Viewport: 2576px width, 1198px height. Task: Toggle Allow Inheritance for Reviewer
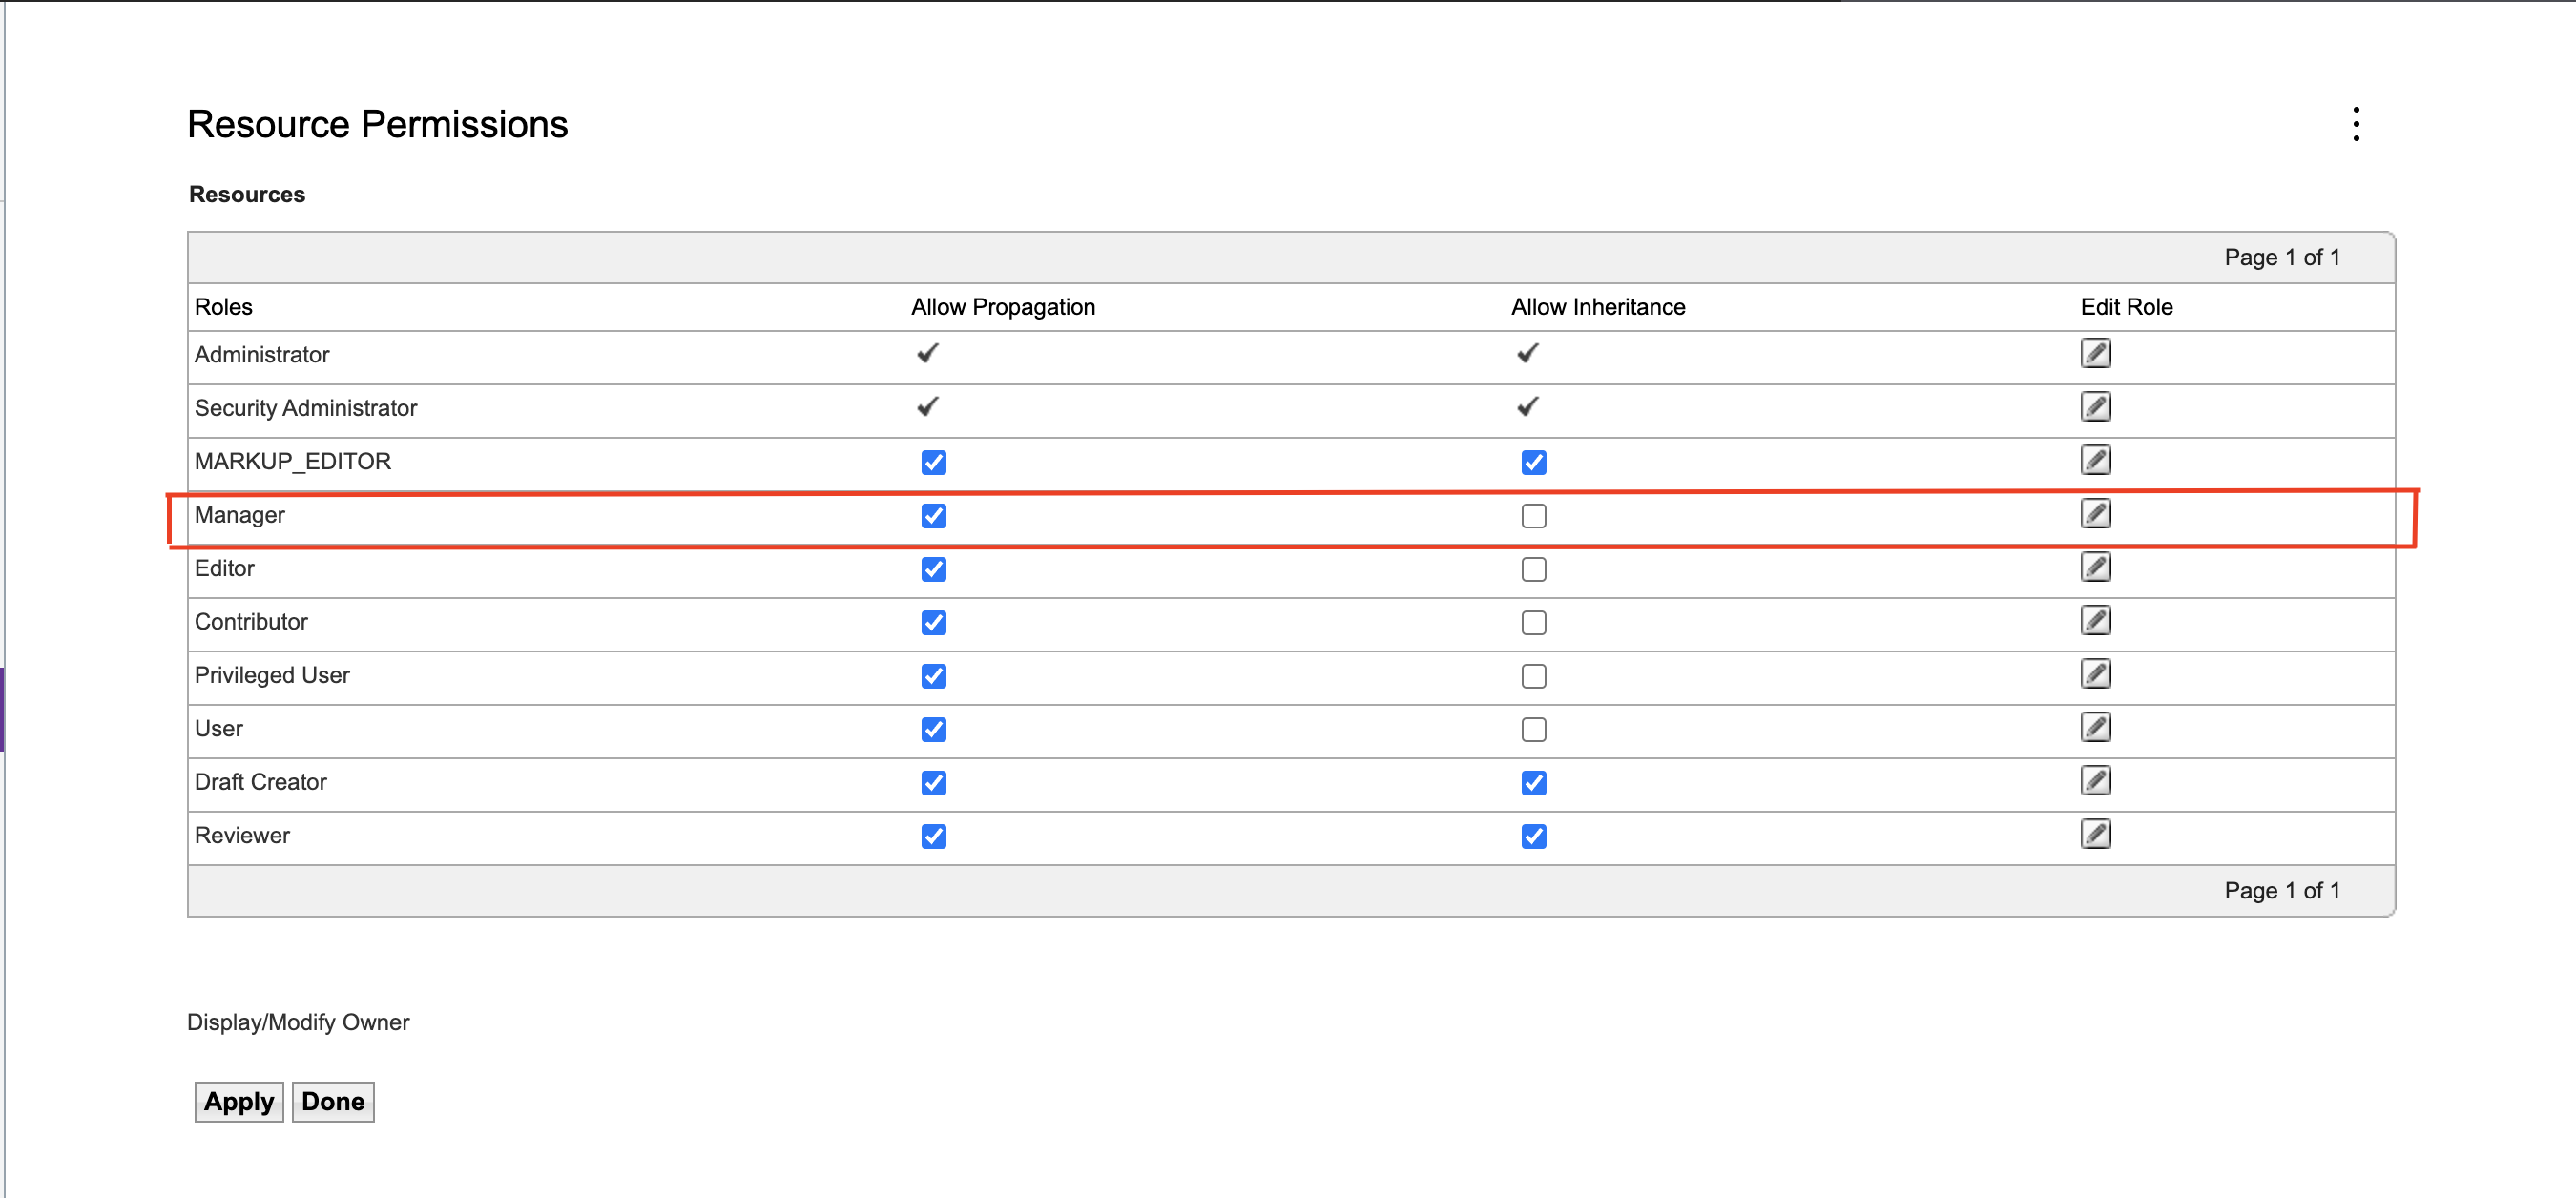1533,836
